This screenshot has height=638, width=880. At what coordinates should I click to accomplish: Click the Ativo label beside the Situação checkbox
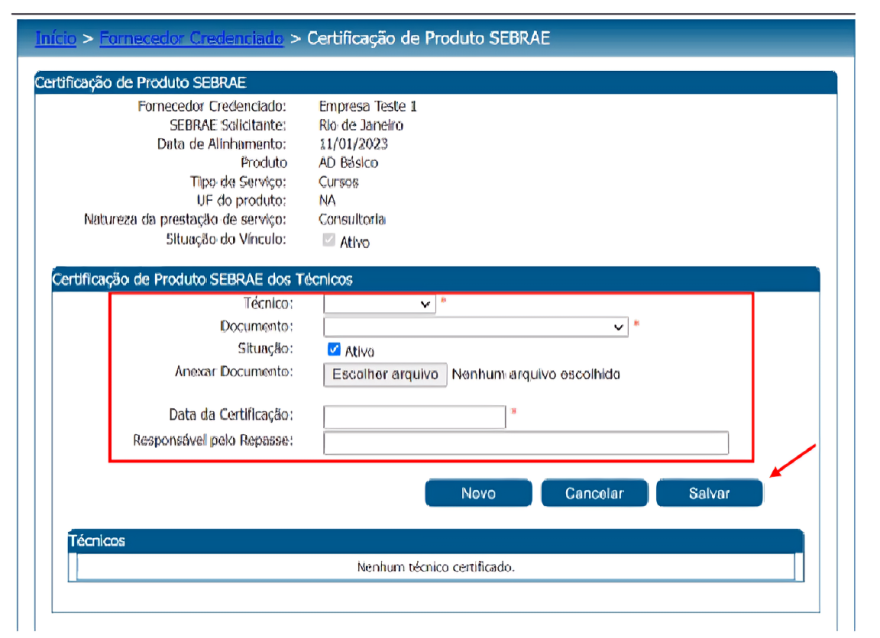[x=359, y=352]
